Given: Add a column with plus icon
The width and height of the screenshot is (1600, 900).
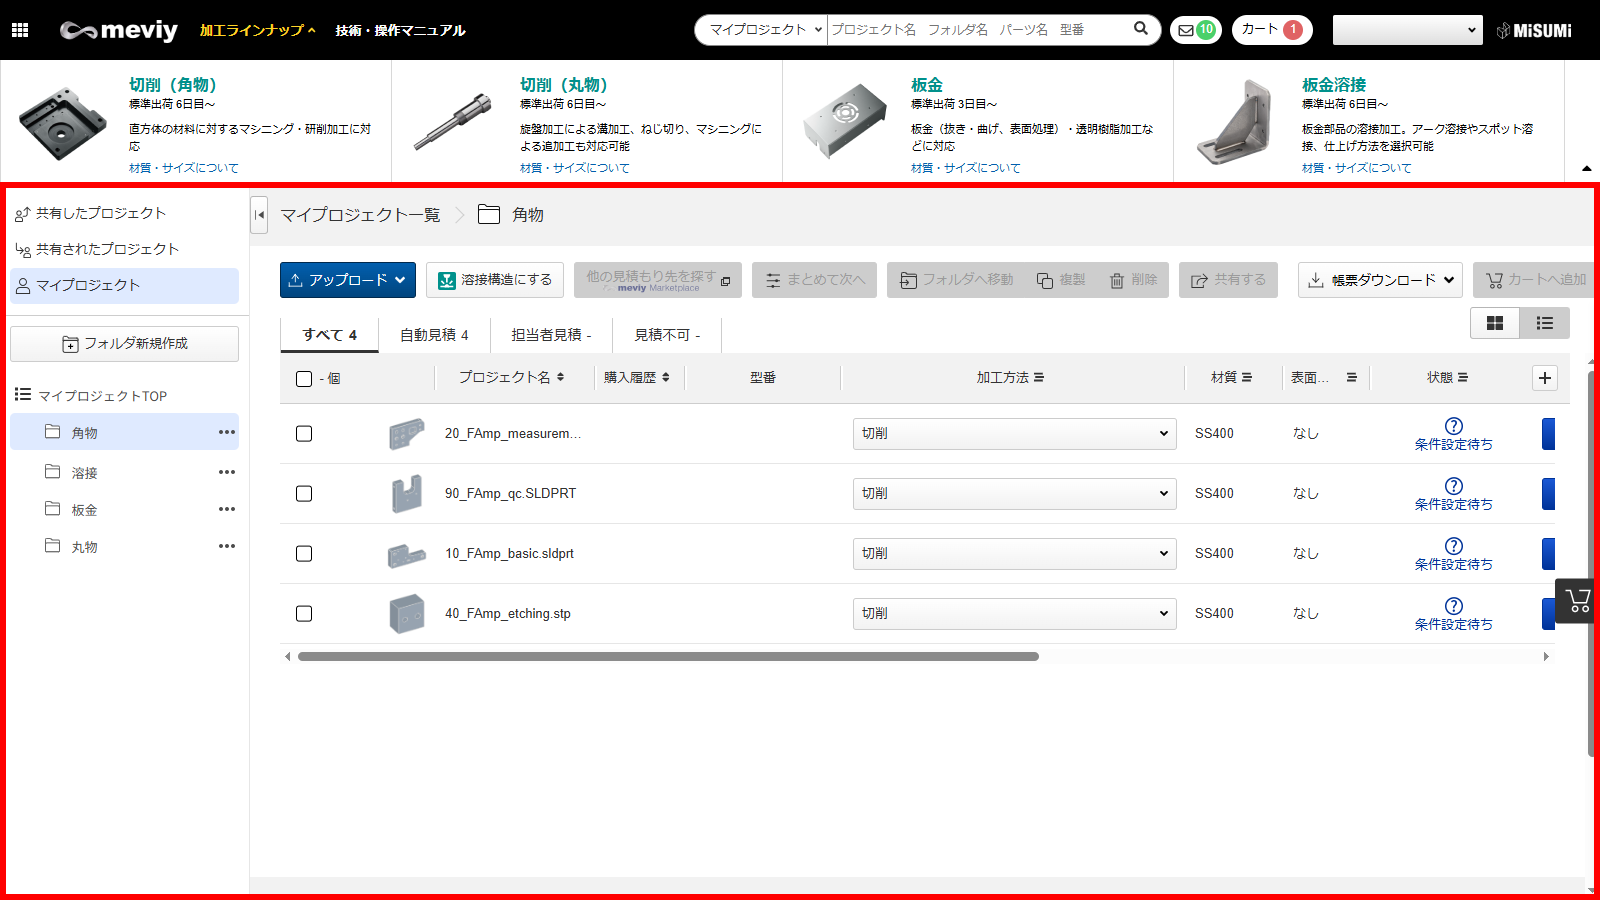Looking at the screenshot, I should tap(1545, 378).
